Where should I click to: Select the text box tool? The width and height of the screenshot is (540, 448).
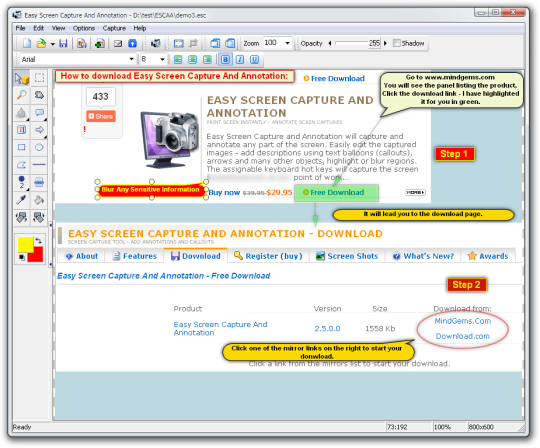21,130
